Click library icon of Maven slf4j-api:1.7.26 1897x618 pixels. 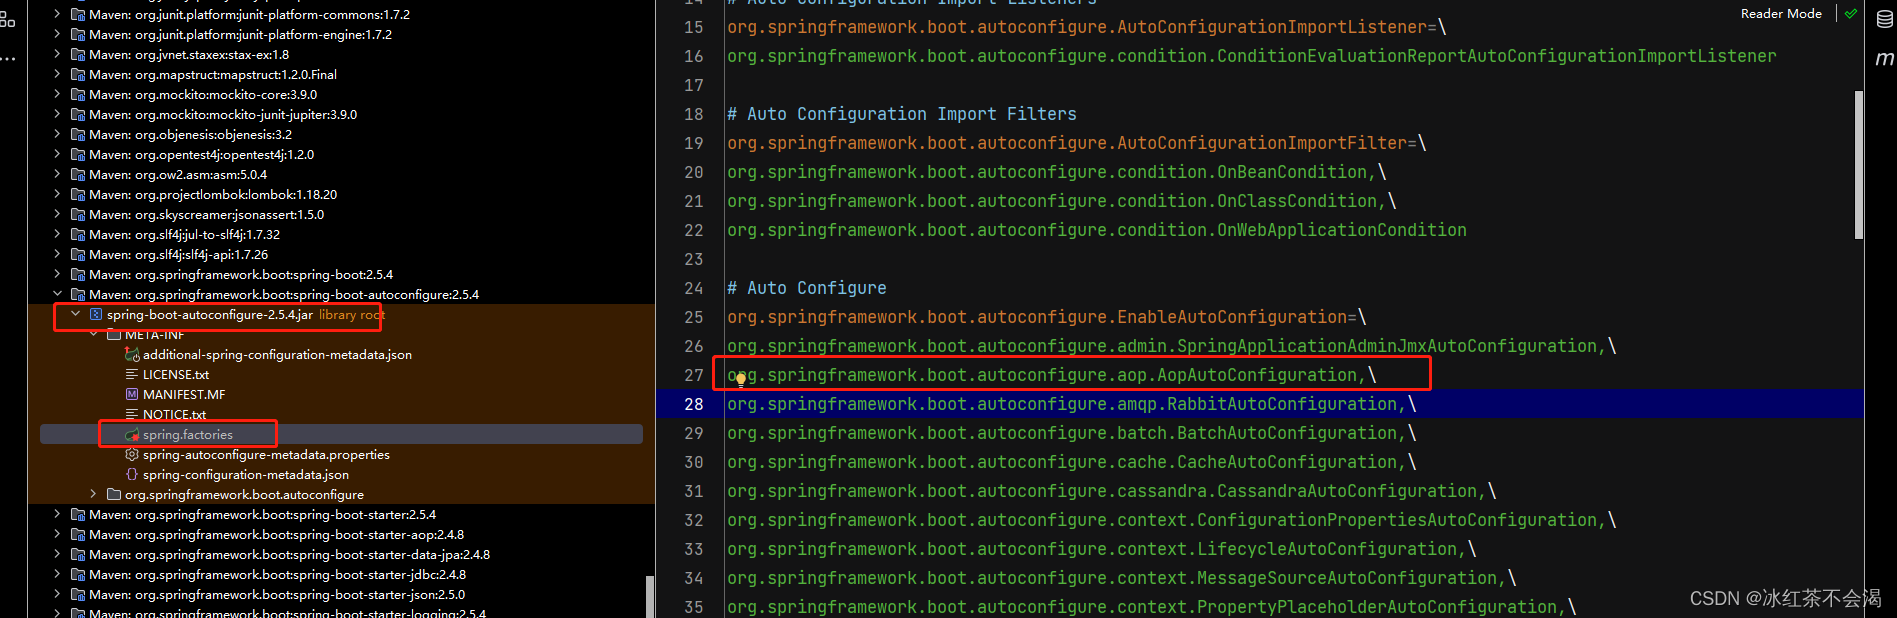point(78,255)
